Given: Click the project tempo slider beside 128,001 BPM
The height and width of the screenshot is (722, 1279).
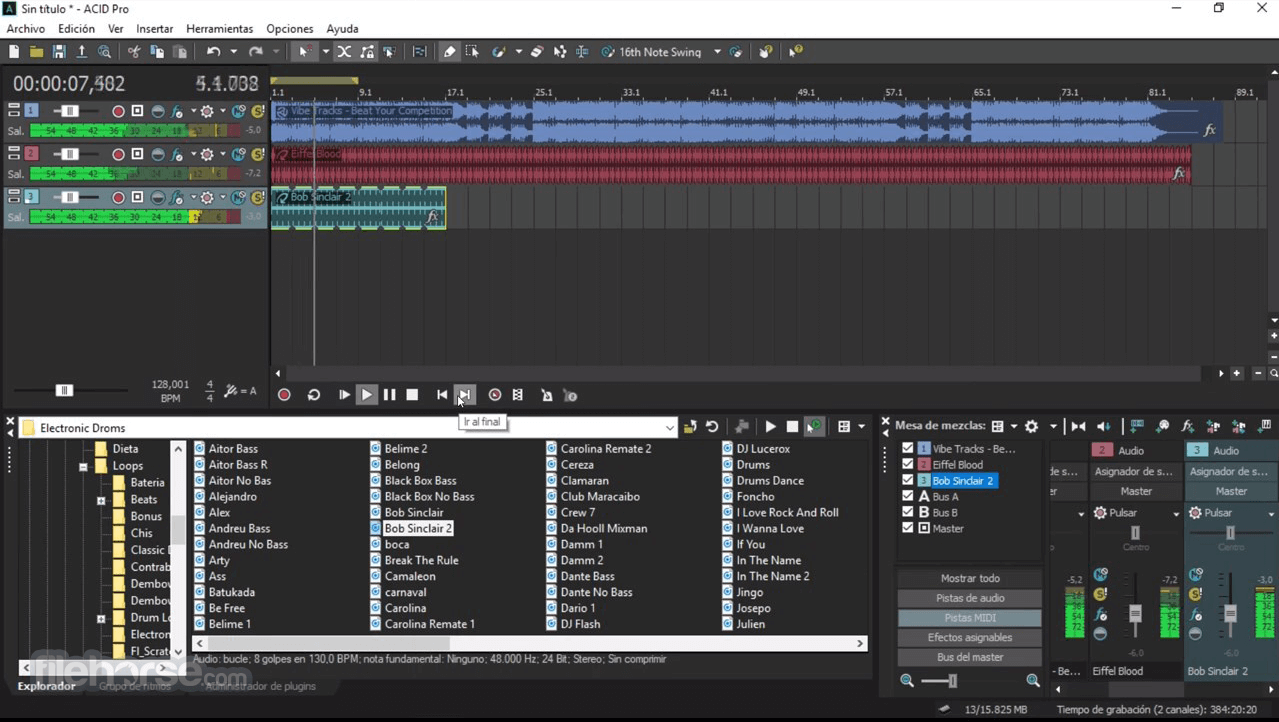Looking at the screenshot, I should coord(64,391).
